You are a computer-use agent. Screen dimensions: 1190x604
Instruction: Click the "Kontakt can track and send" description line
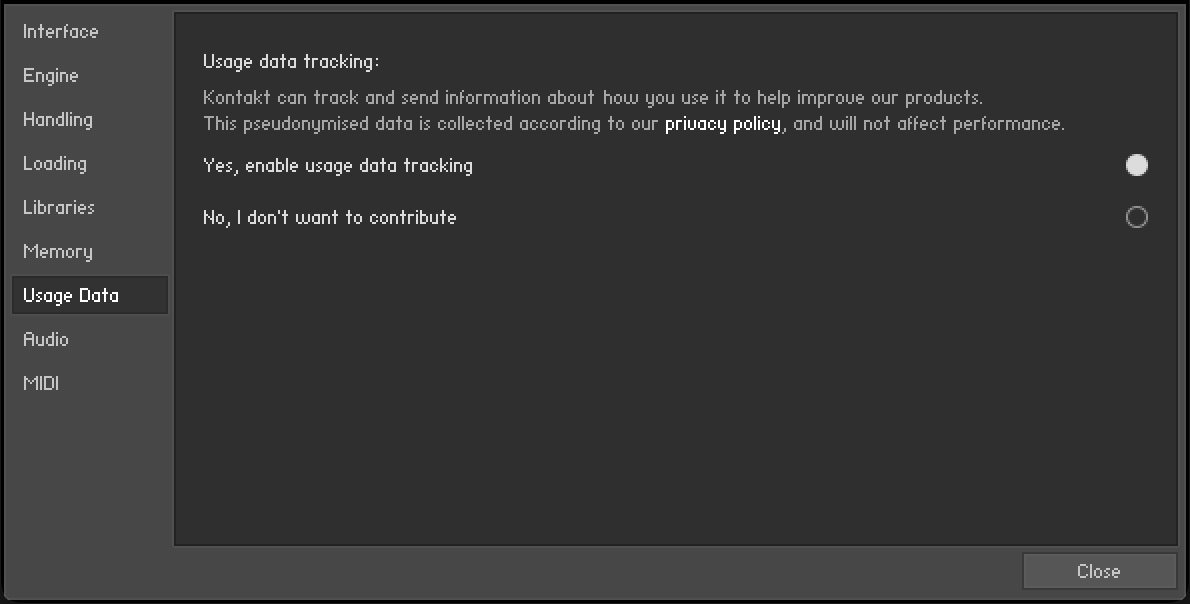[593, 98]
